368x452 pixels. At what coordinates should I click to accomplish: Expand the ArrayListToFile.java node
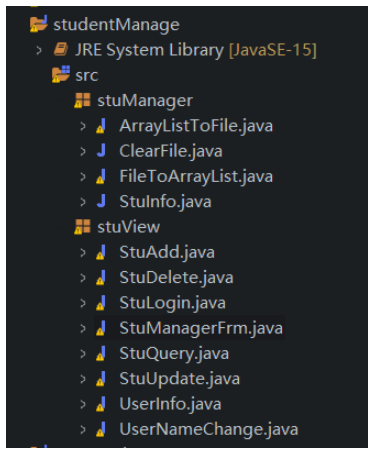83,126
